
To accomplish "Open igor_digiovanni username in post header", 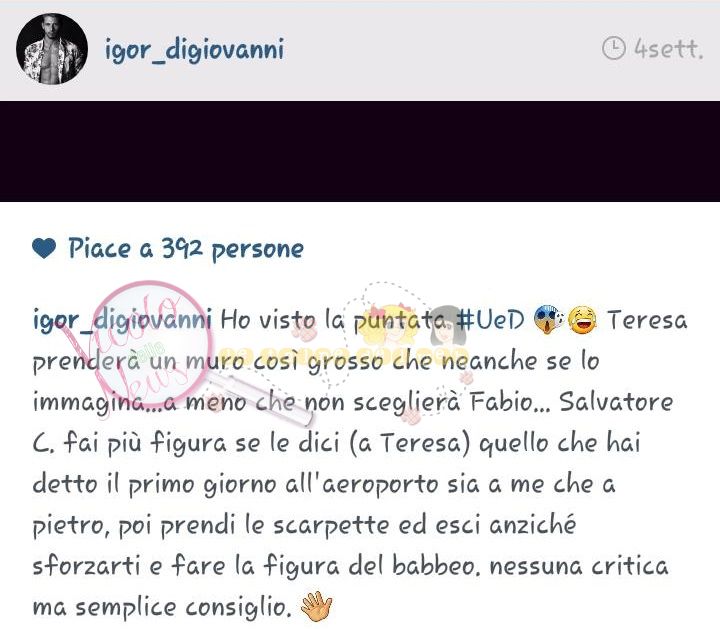I will click(x=195, y=50).
